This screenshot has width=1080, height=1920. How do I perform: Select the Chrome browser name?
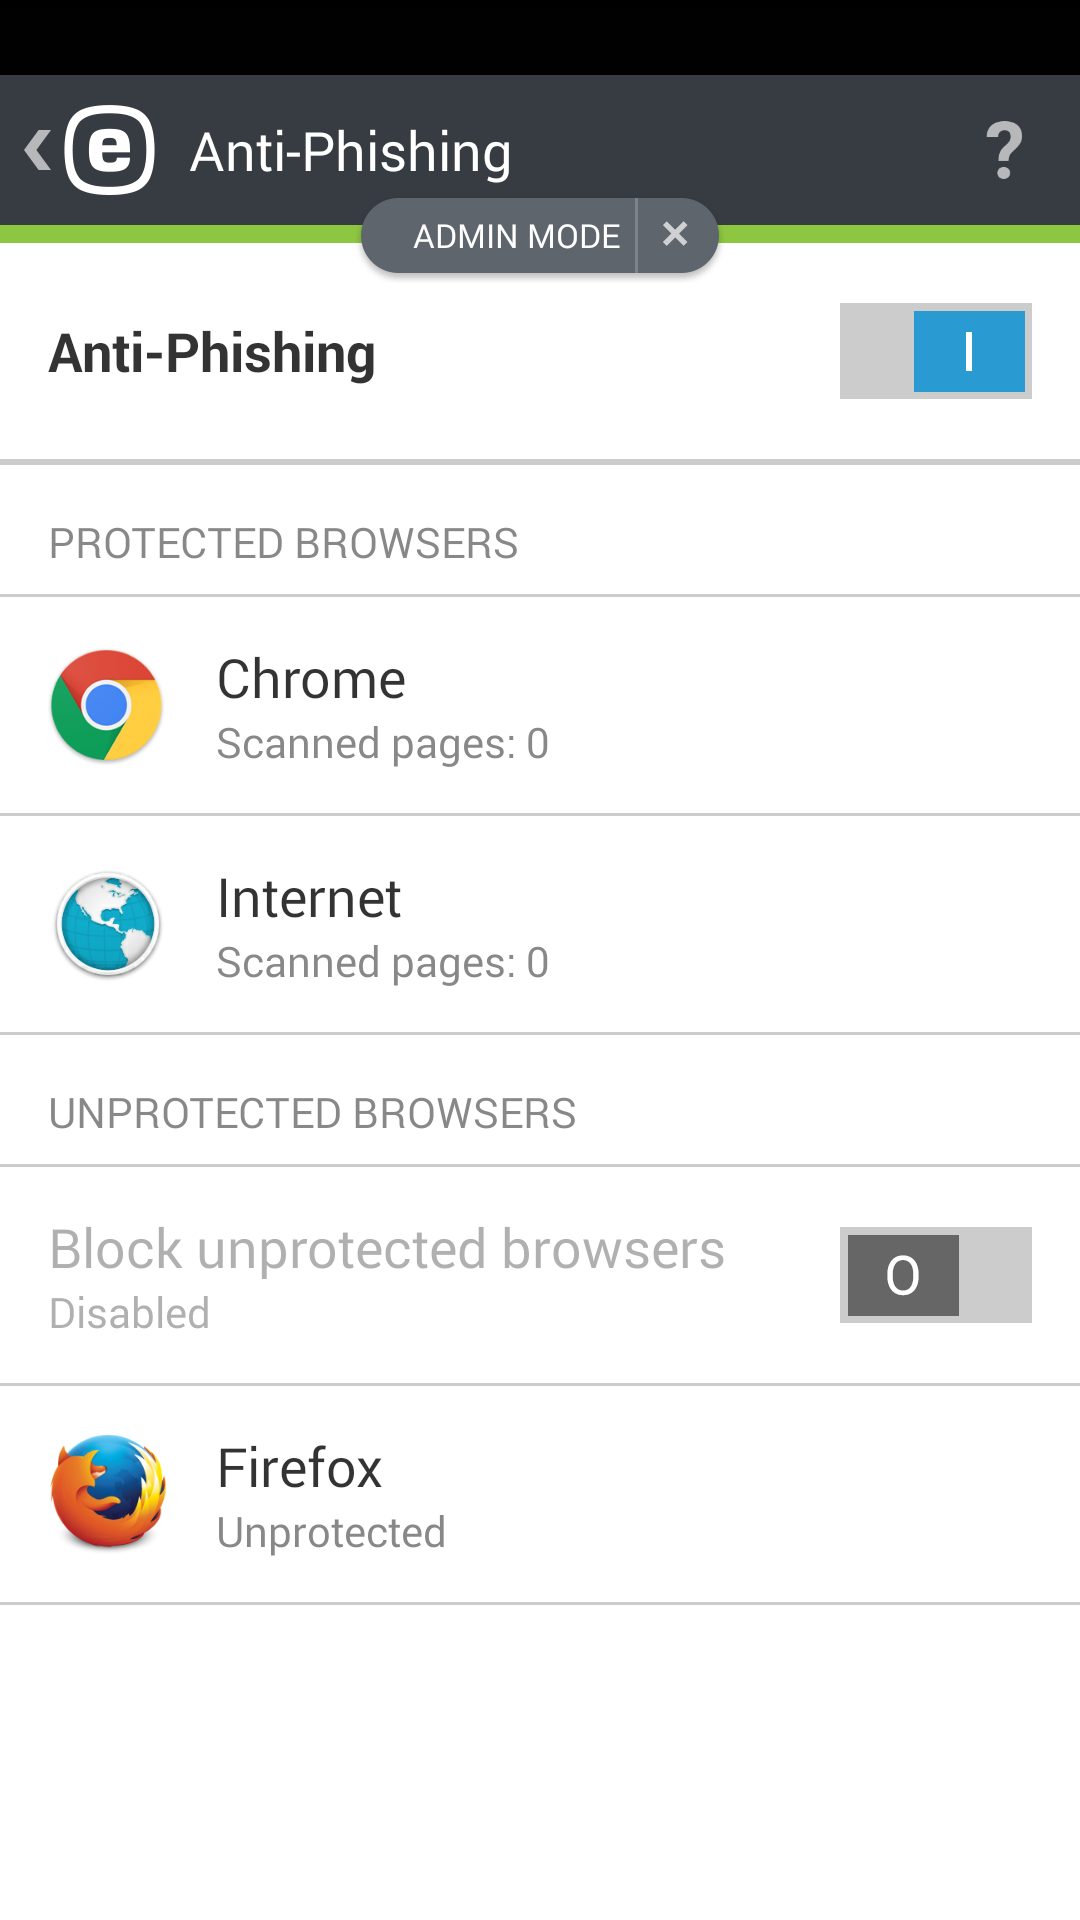[x=311, y=680]
